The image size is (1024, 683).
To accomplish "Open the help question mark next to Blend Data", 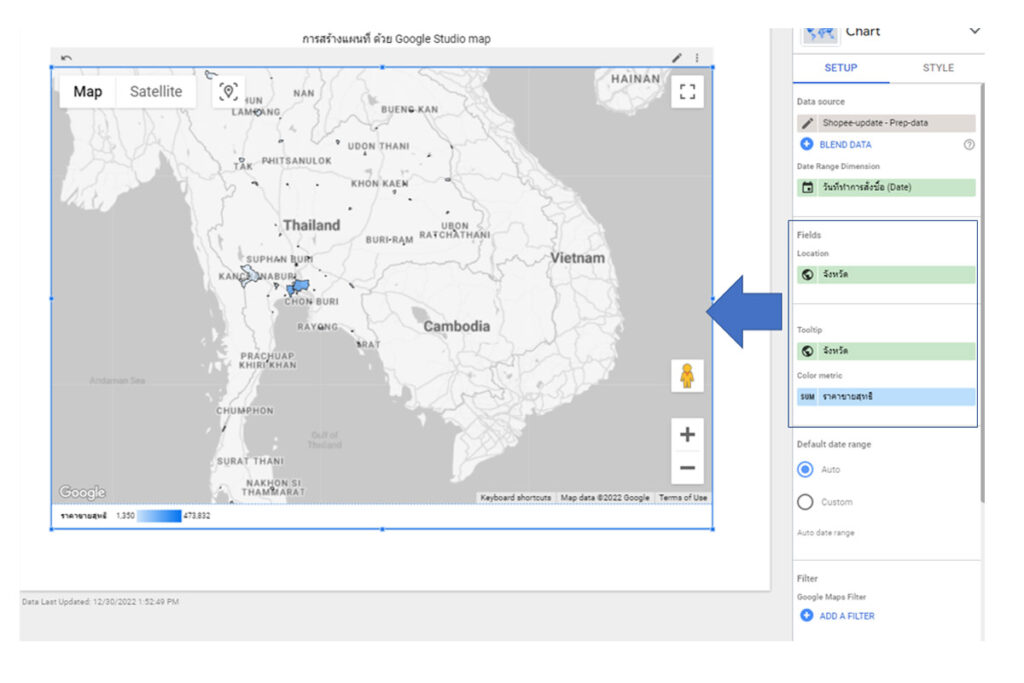I will (x=969, y=145).
